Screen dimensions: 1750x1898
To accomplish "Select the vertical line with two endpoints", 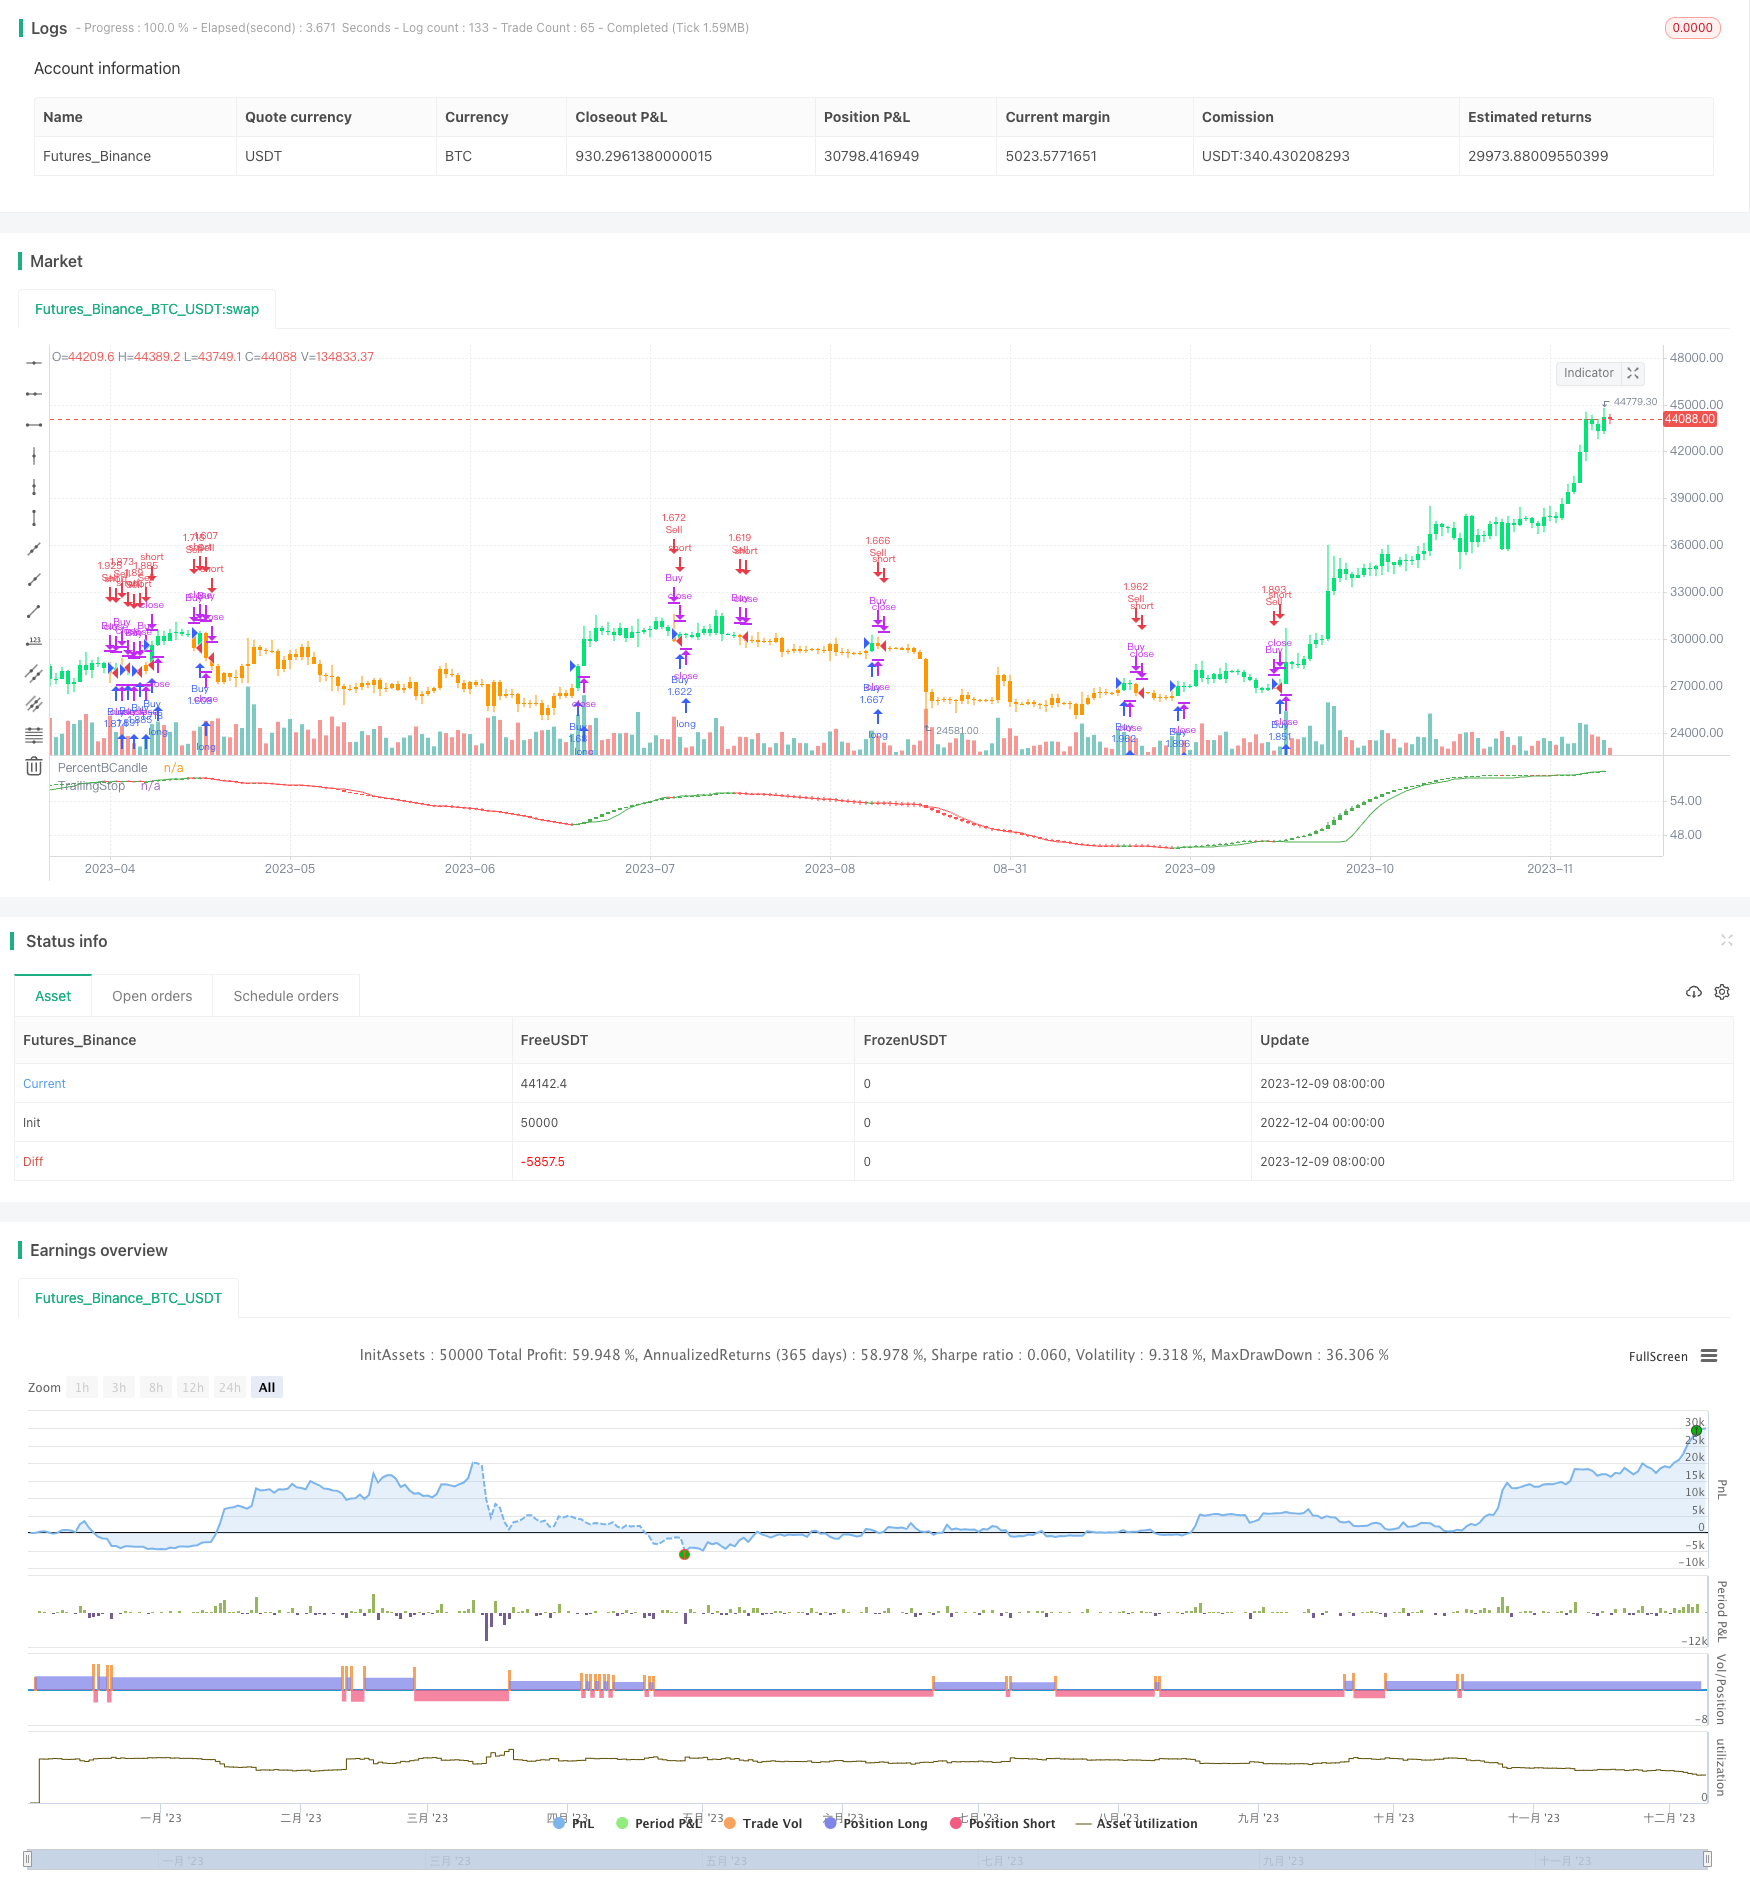I will 34,518.
